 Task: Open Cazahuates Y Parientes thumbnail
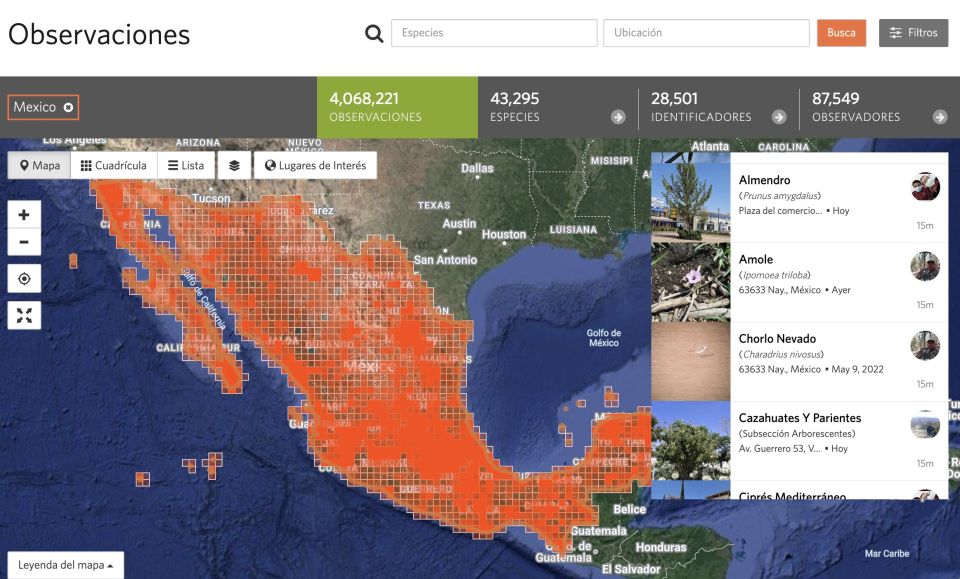(691, 441)
